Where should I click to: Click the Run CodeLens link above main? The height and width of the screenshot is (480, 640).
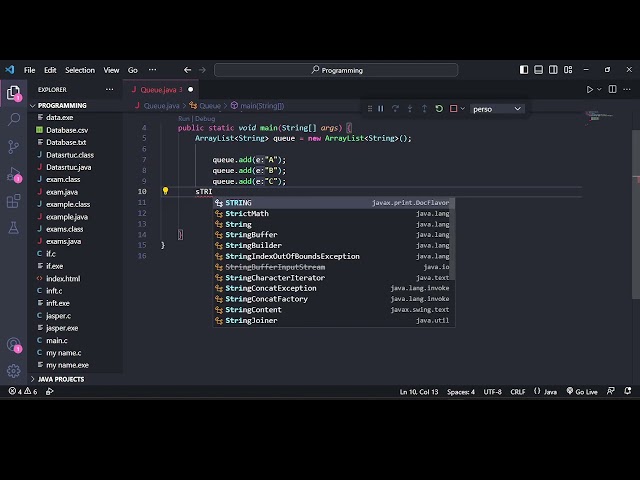tap(184, 119)
